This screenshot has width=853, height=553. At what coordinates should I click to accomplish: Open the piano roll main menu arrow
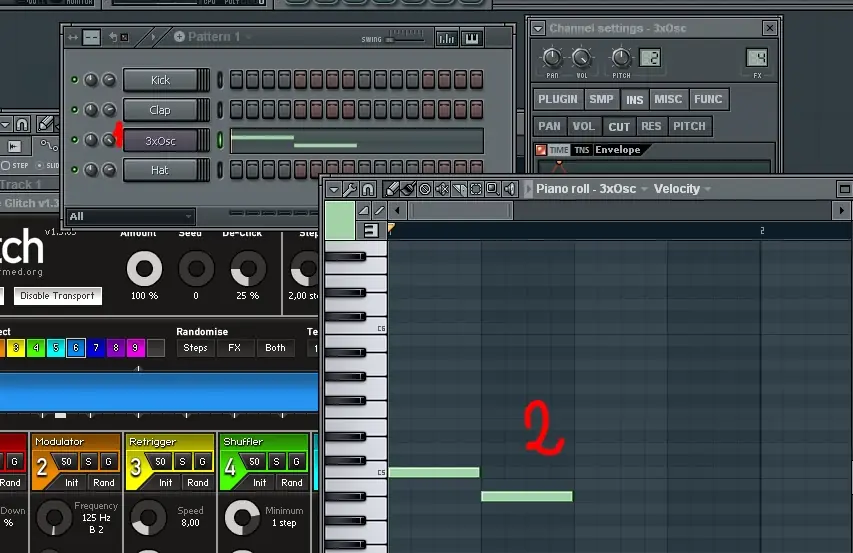coord(333,189)
